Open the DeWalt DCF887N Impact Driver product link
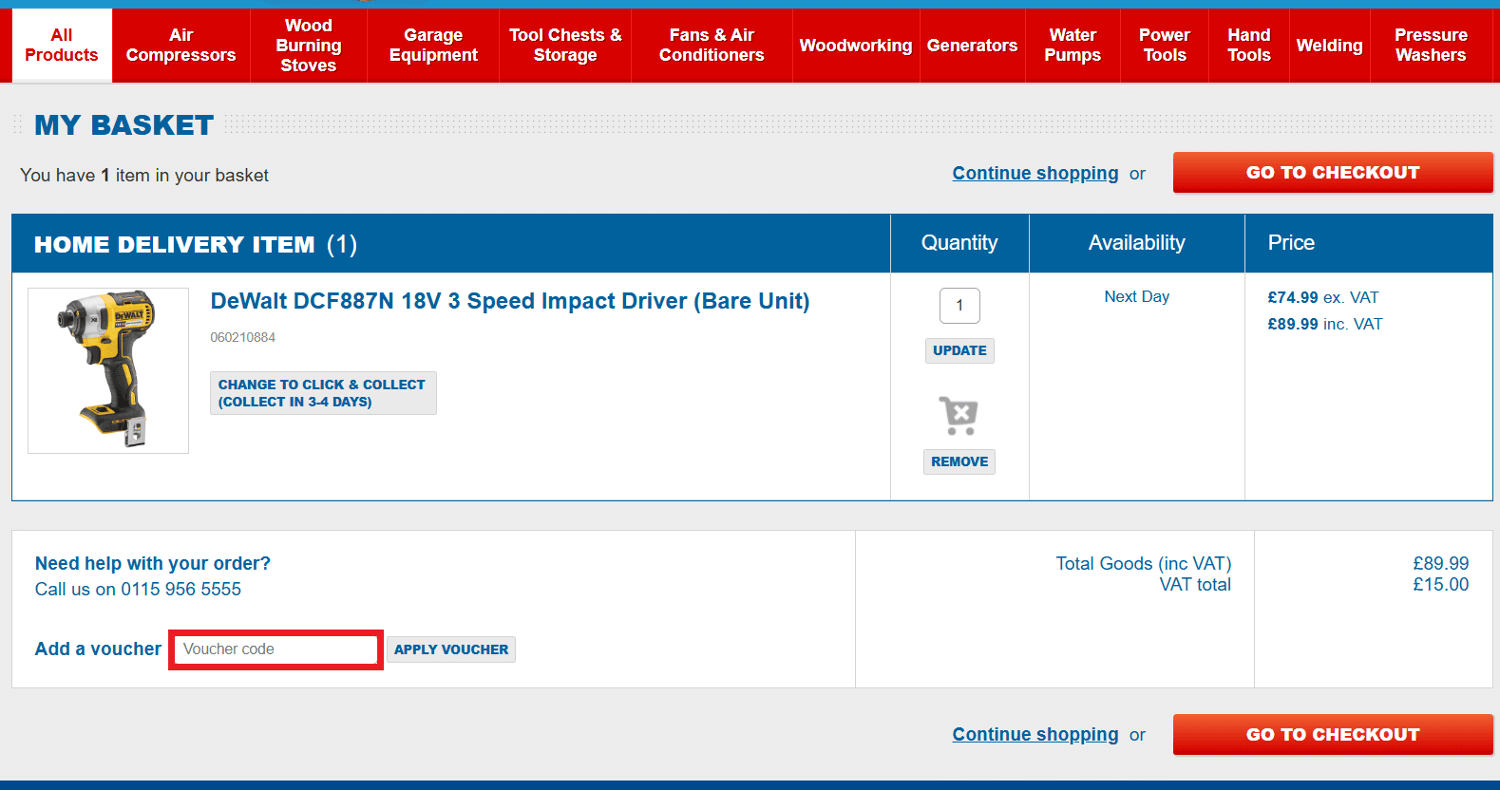1500x790 pixels. 510,301
